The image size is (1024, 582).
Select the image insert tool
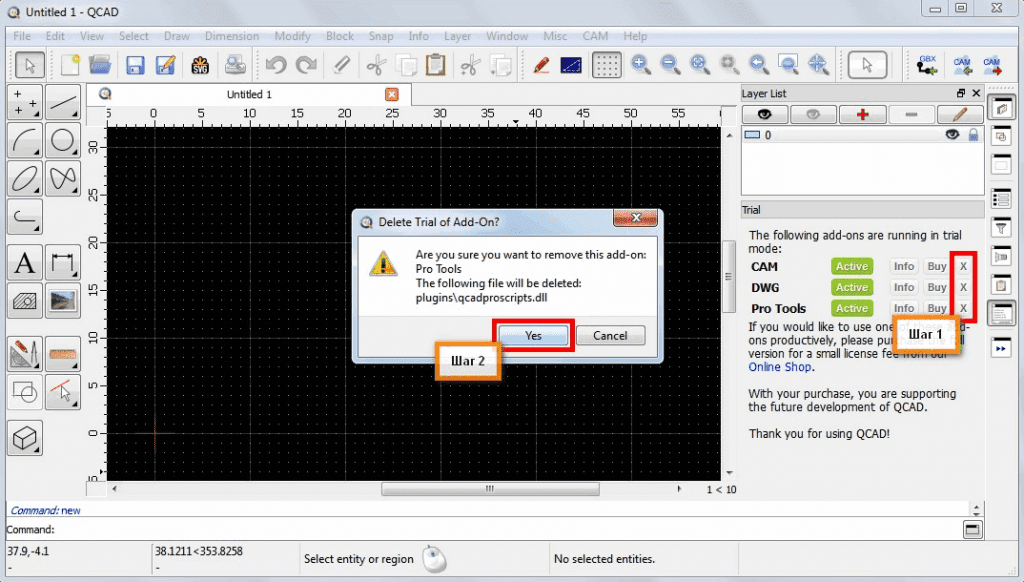[x=63, y=301]
